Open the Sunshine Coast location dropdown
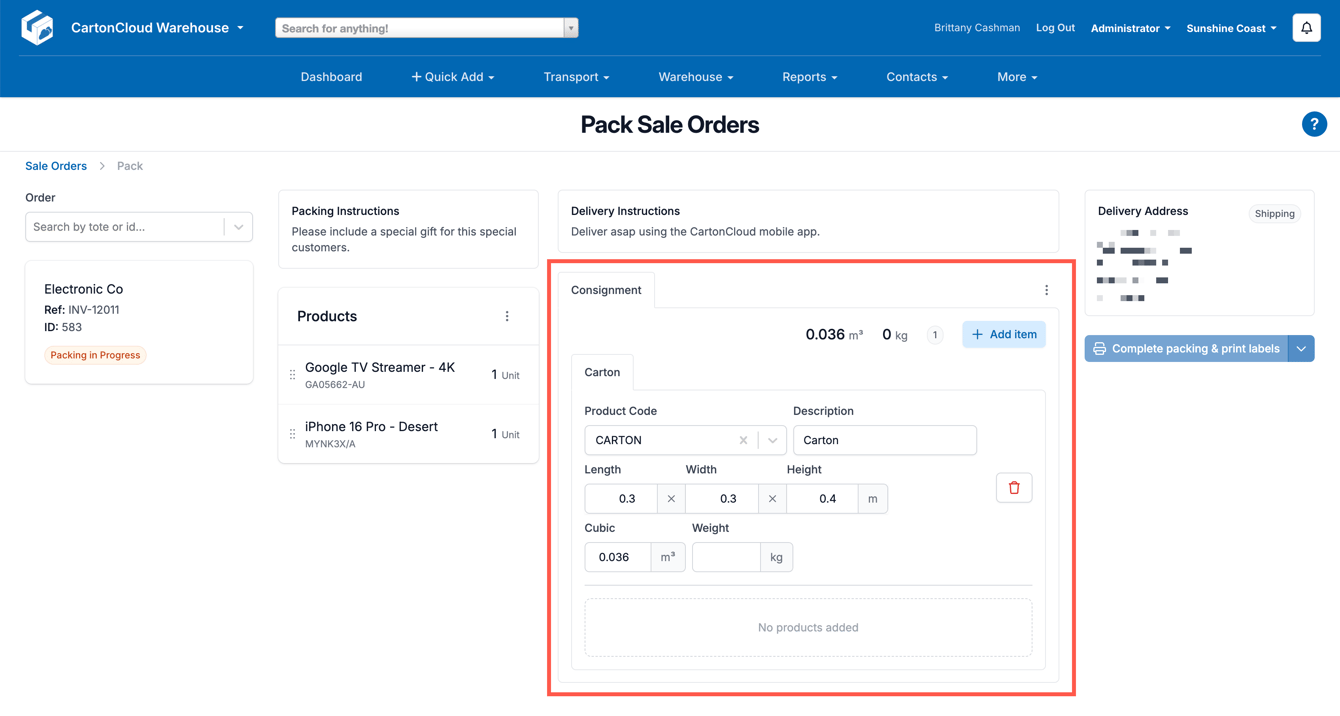 1231,28
